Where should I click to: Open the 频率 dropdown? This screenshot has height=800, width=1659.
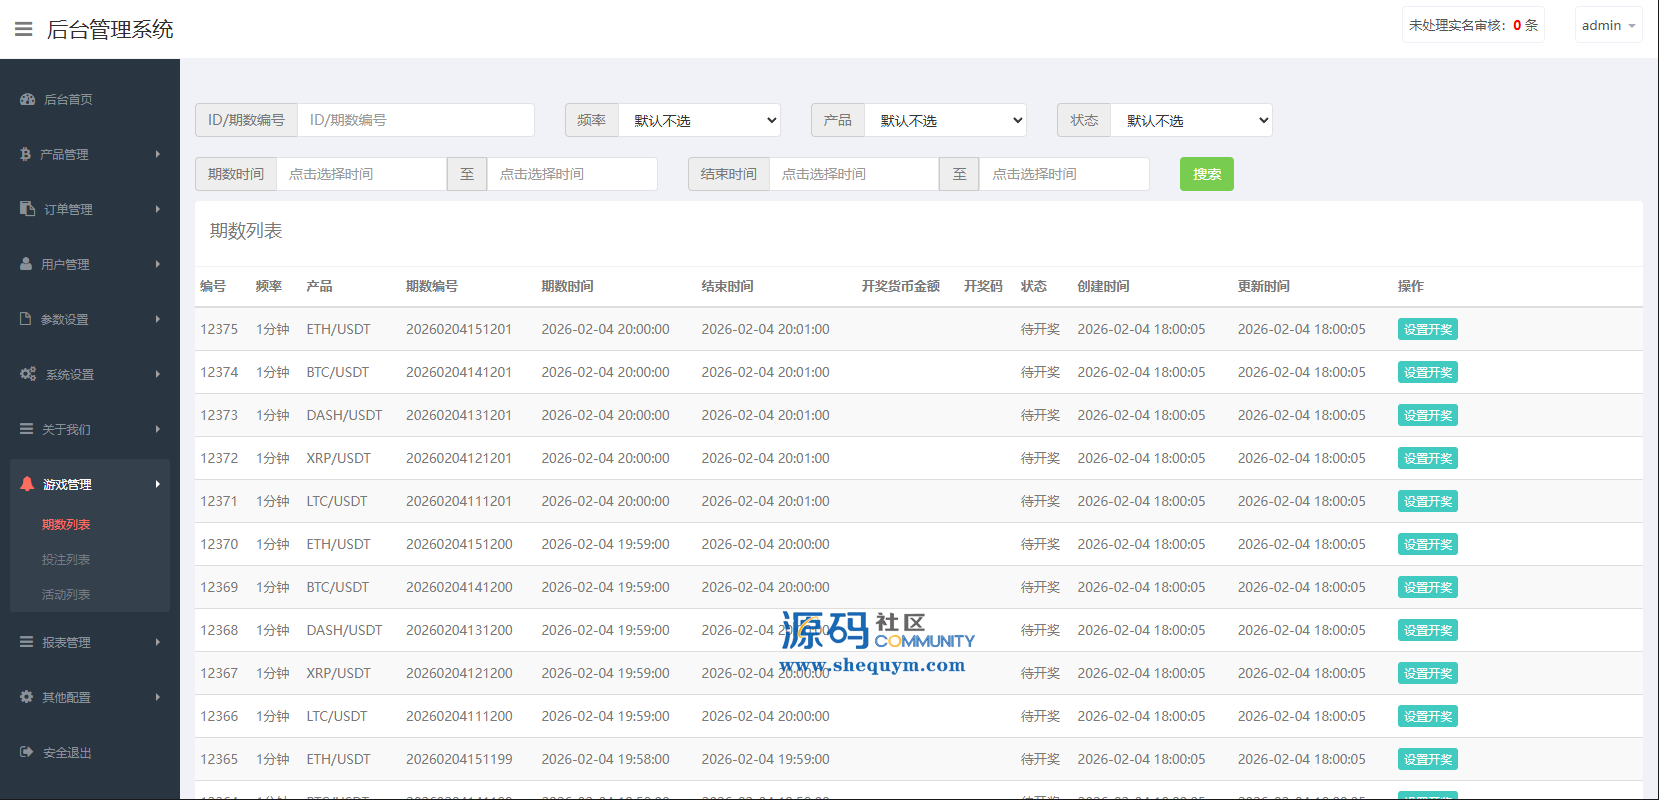pyautogui.click(x=699, y=120)
